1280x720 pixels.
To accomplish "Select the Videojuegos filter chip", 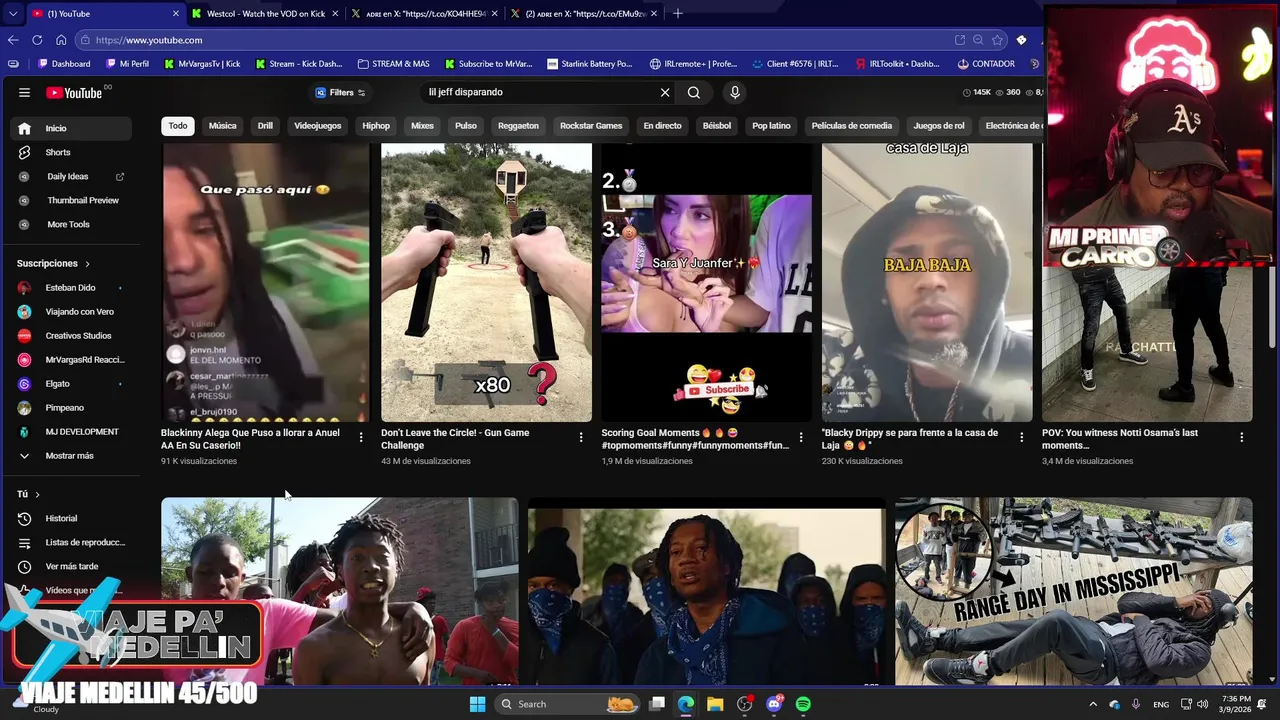I will point(317,126).
